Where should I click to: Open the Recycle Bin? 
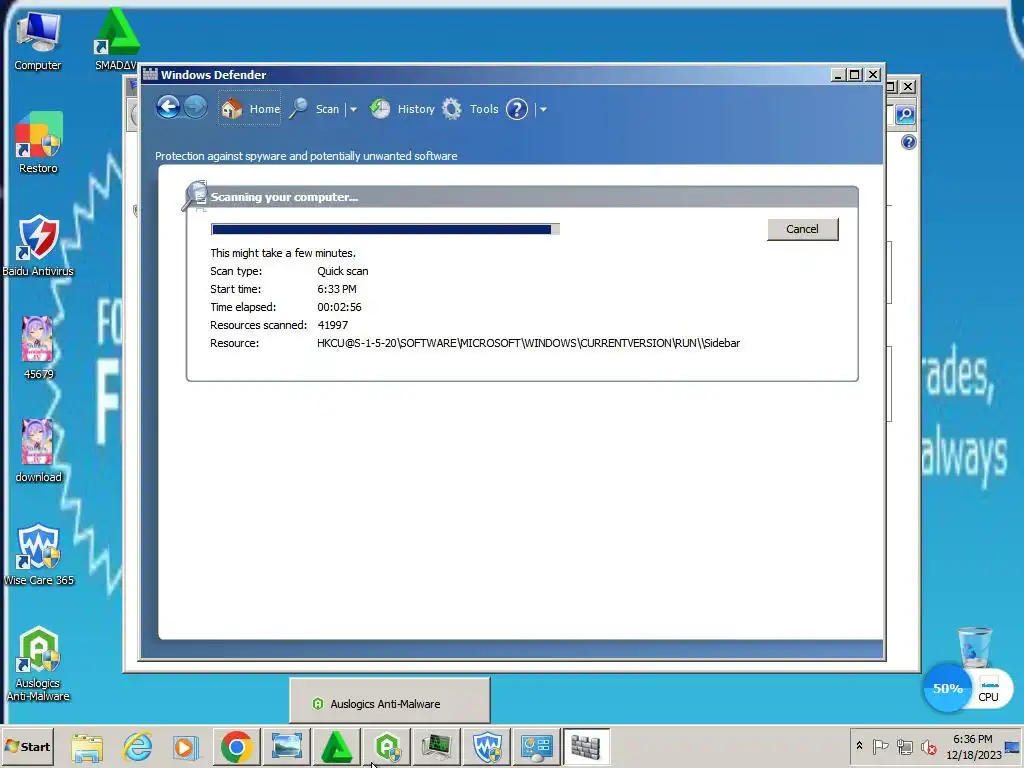(x=974, y=647)
